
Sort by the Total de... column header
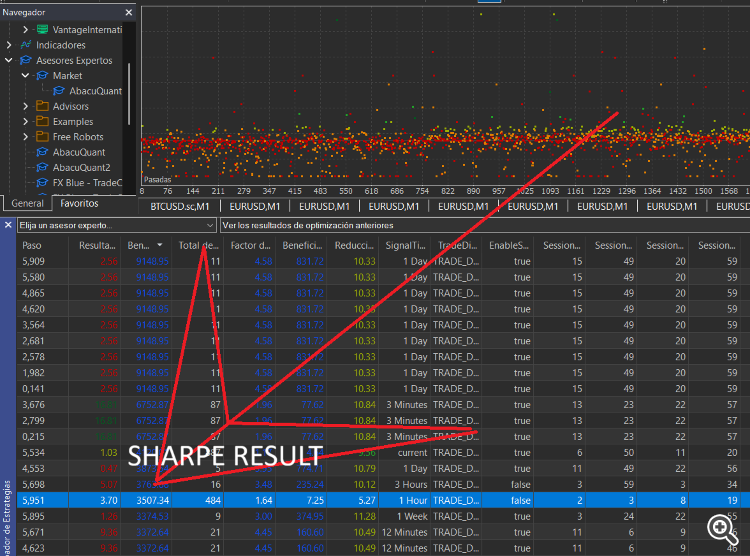198,245
